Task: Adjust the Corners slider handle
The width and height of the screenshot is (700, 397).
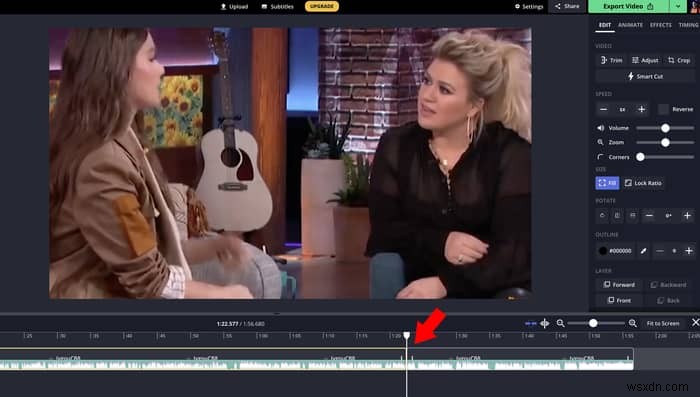Action: pyautogui.click(x=640, y=157)
